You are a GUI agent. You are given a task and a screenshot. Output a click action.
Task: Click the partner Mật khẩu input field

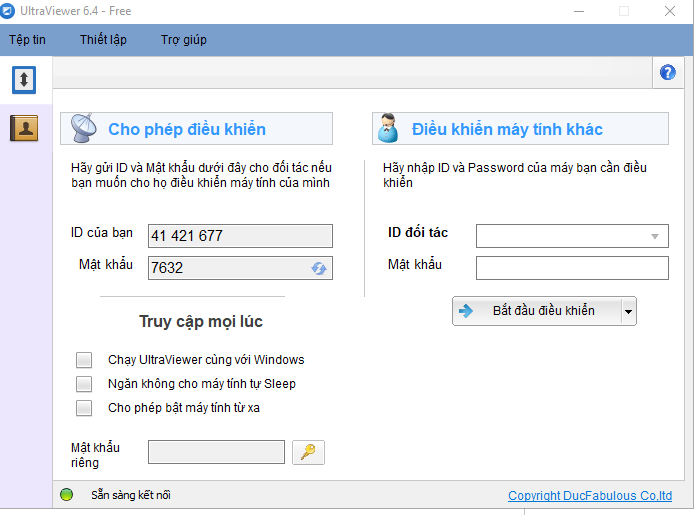(572, 268)
